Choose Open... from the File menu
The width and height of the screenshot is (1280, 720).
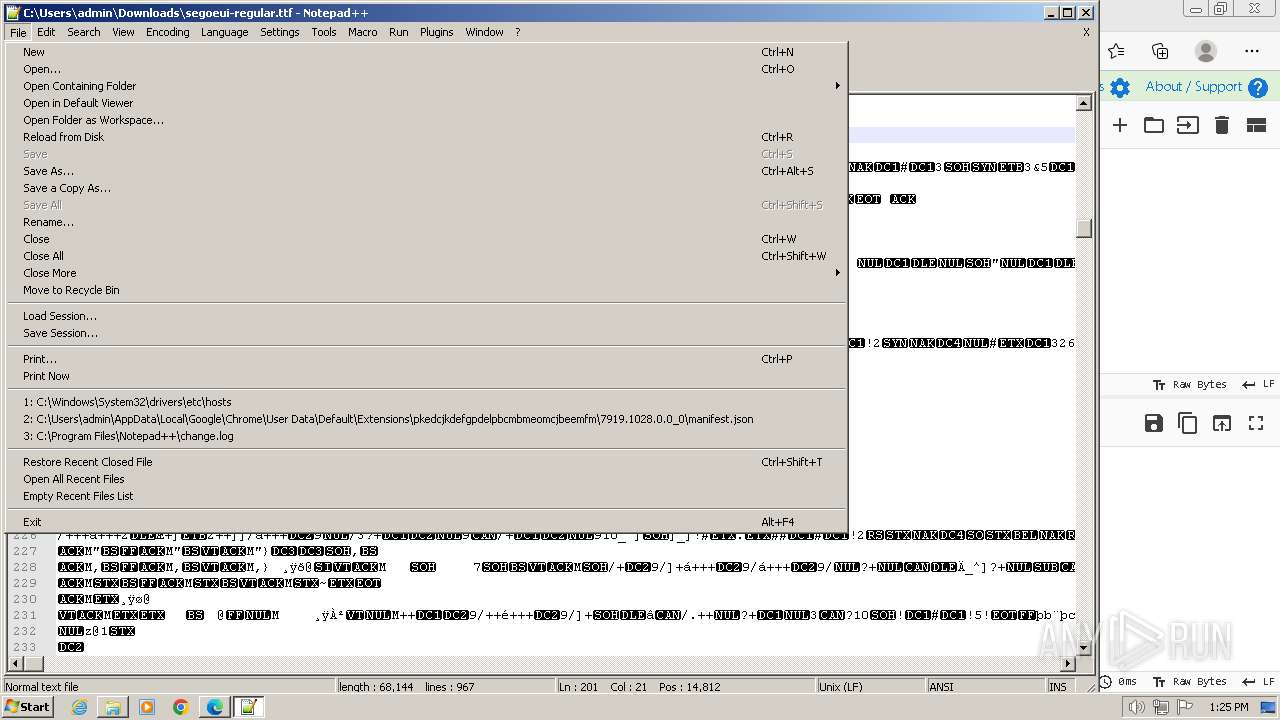pos(427,69)
